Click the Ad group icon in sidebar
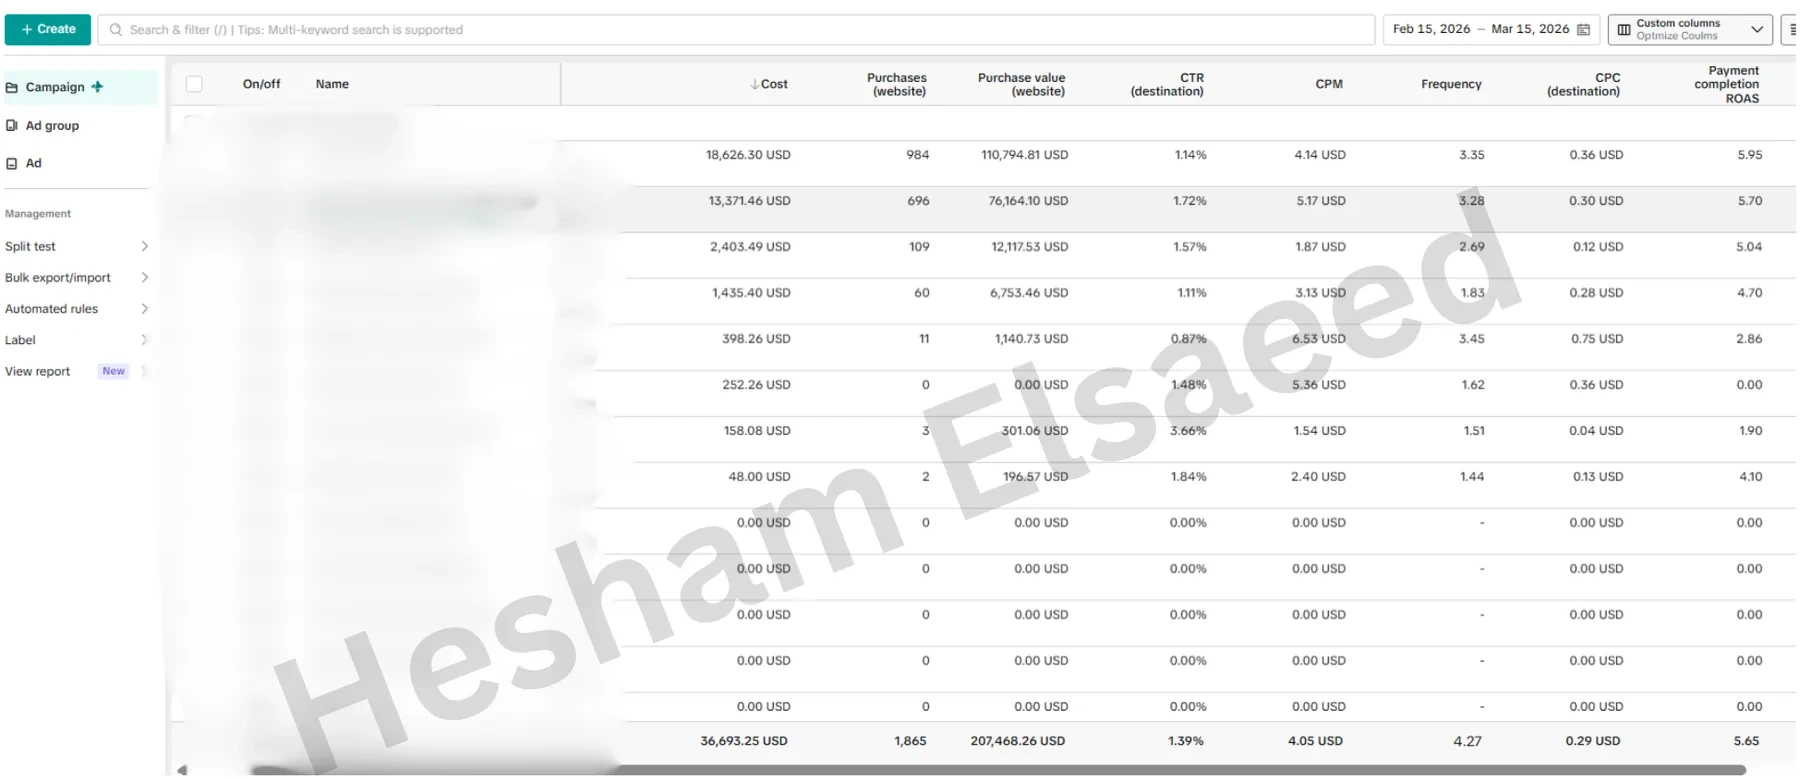The height and width of the screenshot is (779, 1800). tap(12, 126)
